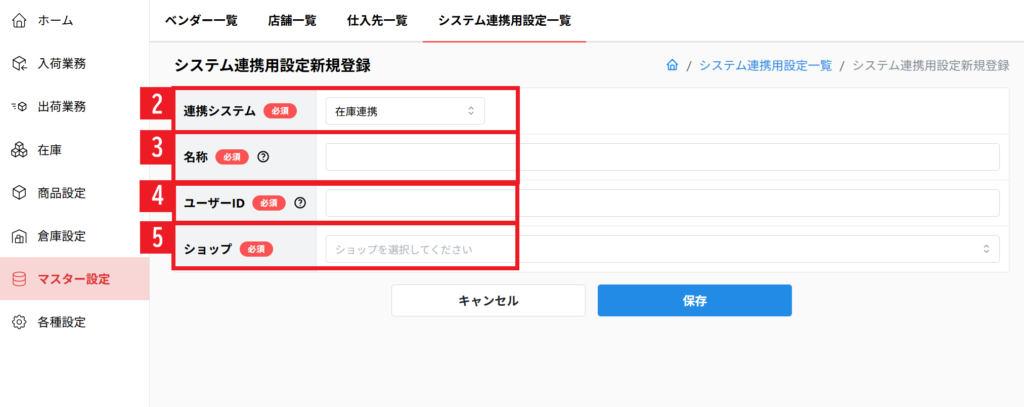This screenshot has width=1024, height=407.
Task: Select the 仕入先一覧 tab
Action: [x=377, y=20]
